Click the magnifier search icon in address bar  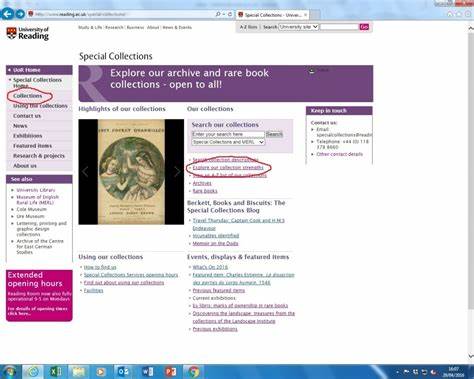coord(218,14)
